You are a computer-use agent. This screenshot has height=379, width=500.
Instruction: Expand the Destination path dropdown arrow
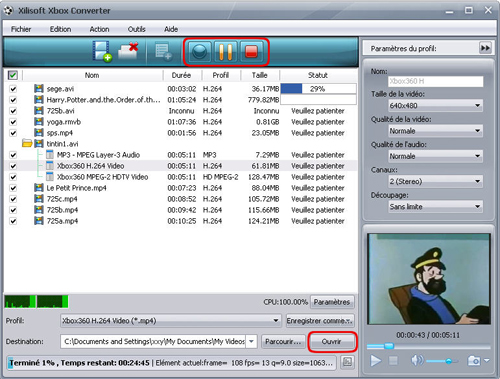(x=251, y=341)
